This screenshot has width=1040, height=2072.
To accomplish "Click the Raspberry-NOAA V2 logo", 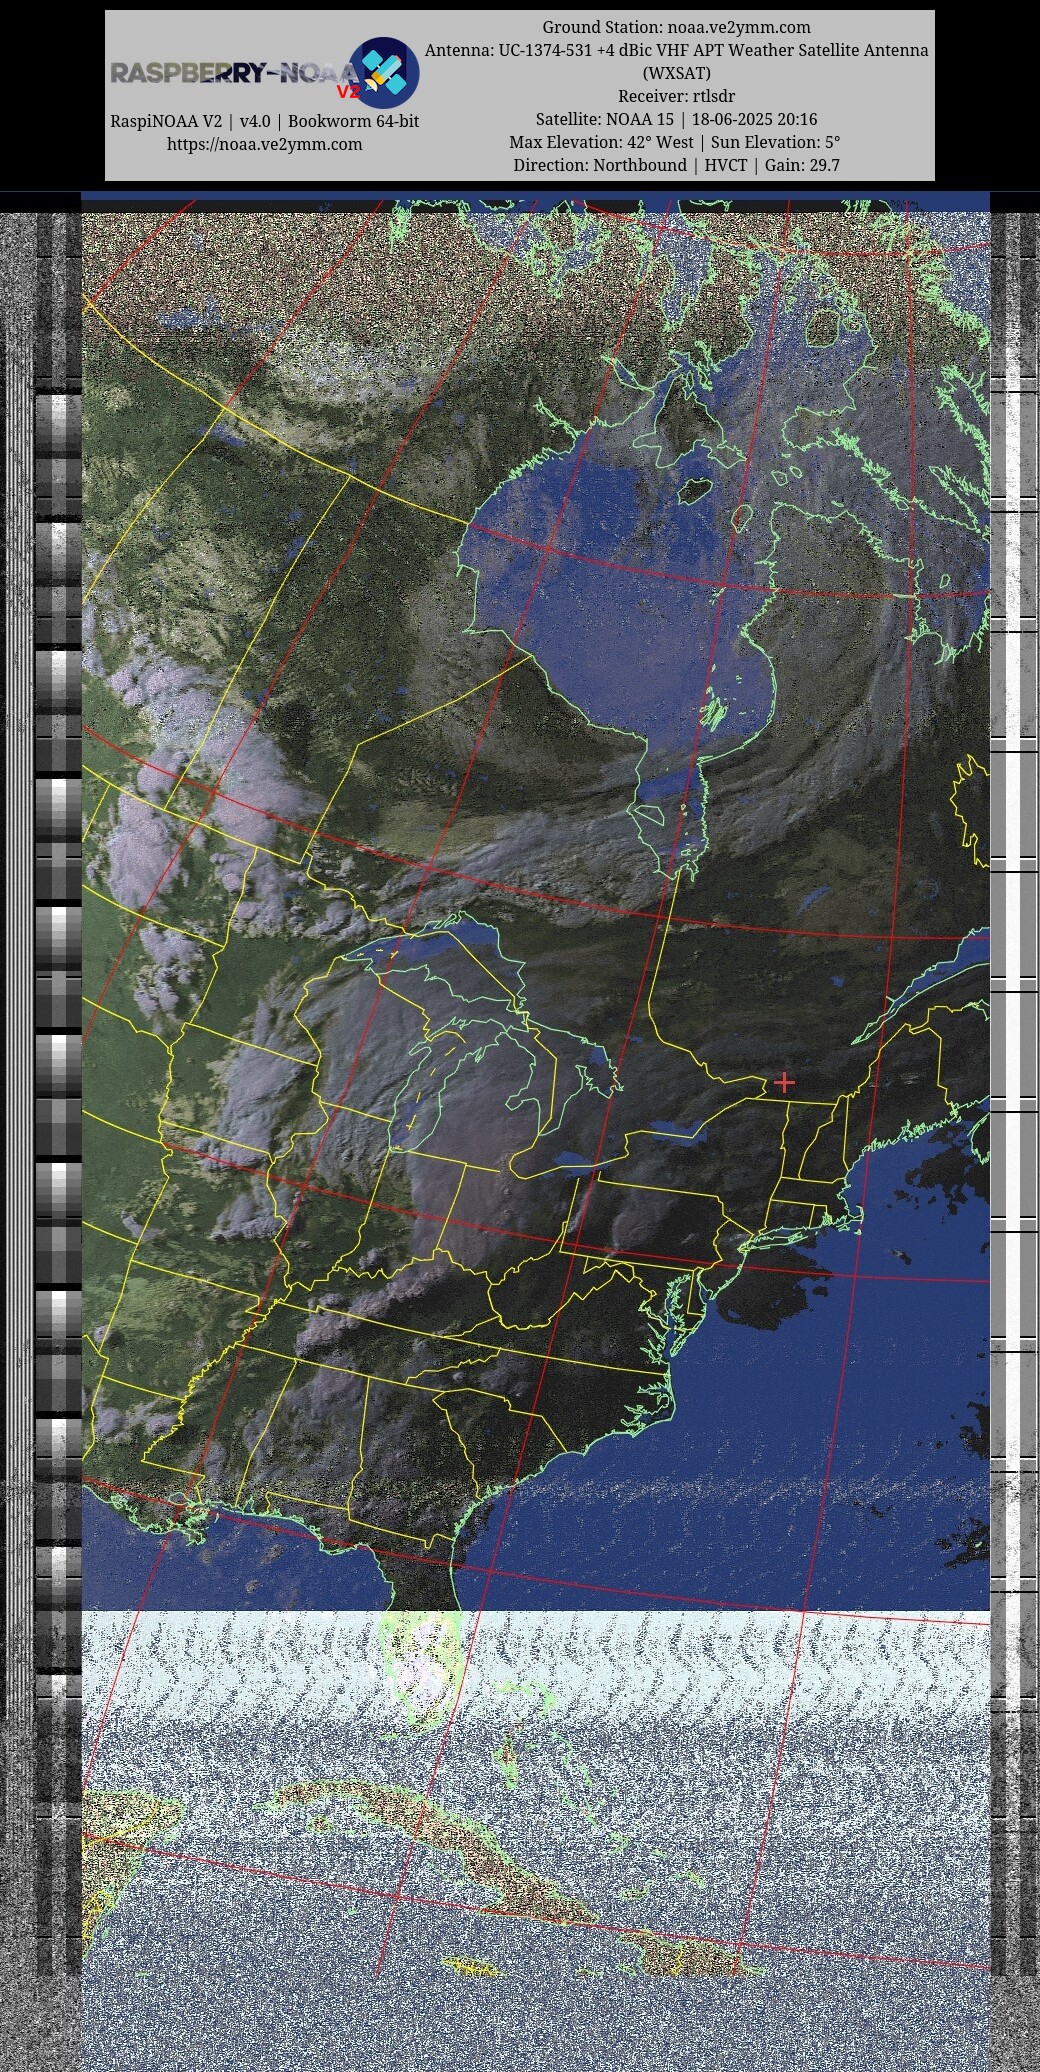I will [x=265, y=72].
